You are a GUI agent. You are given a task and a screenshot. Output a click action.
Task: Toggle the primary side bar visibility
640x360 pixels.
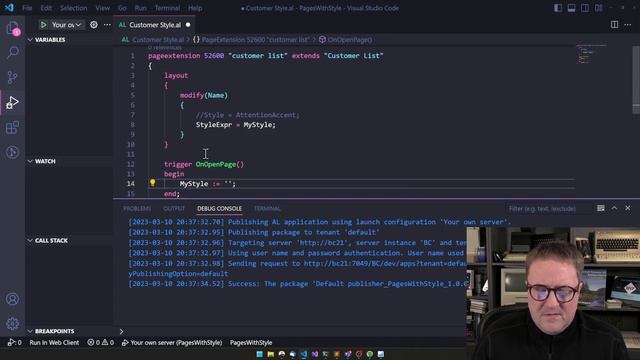(558, 8)
